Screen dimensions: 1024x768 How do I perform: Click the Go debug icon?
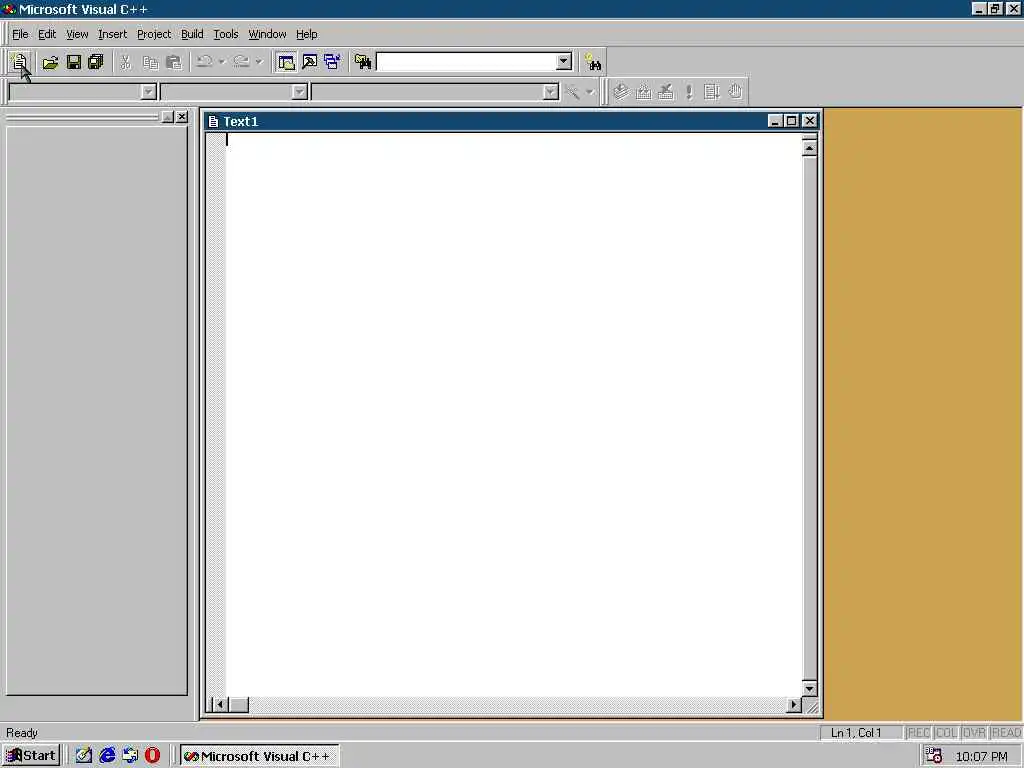[712, 92]
